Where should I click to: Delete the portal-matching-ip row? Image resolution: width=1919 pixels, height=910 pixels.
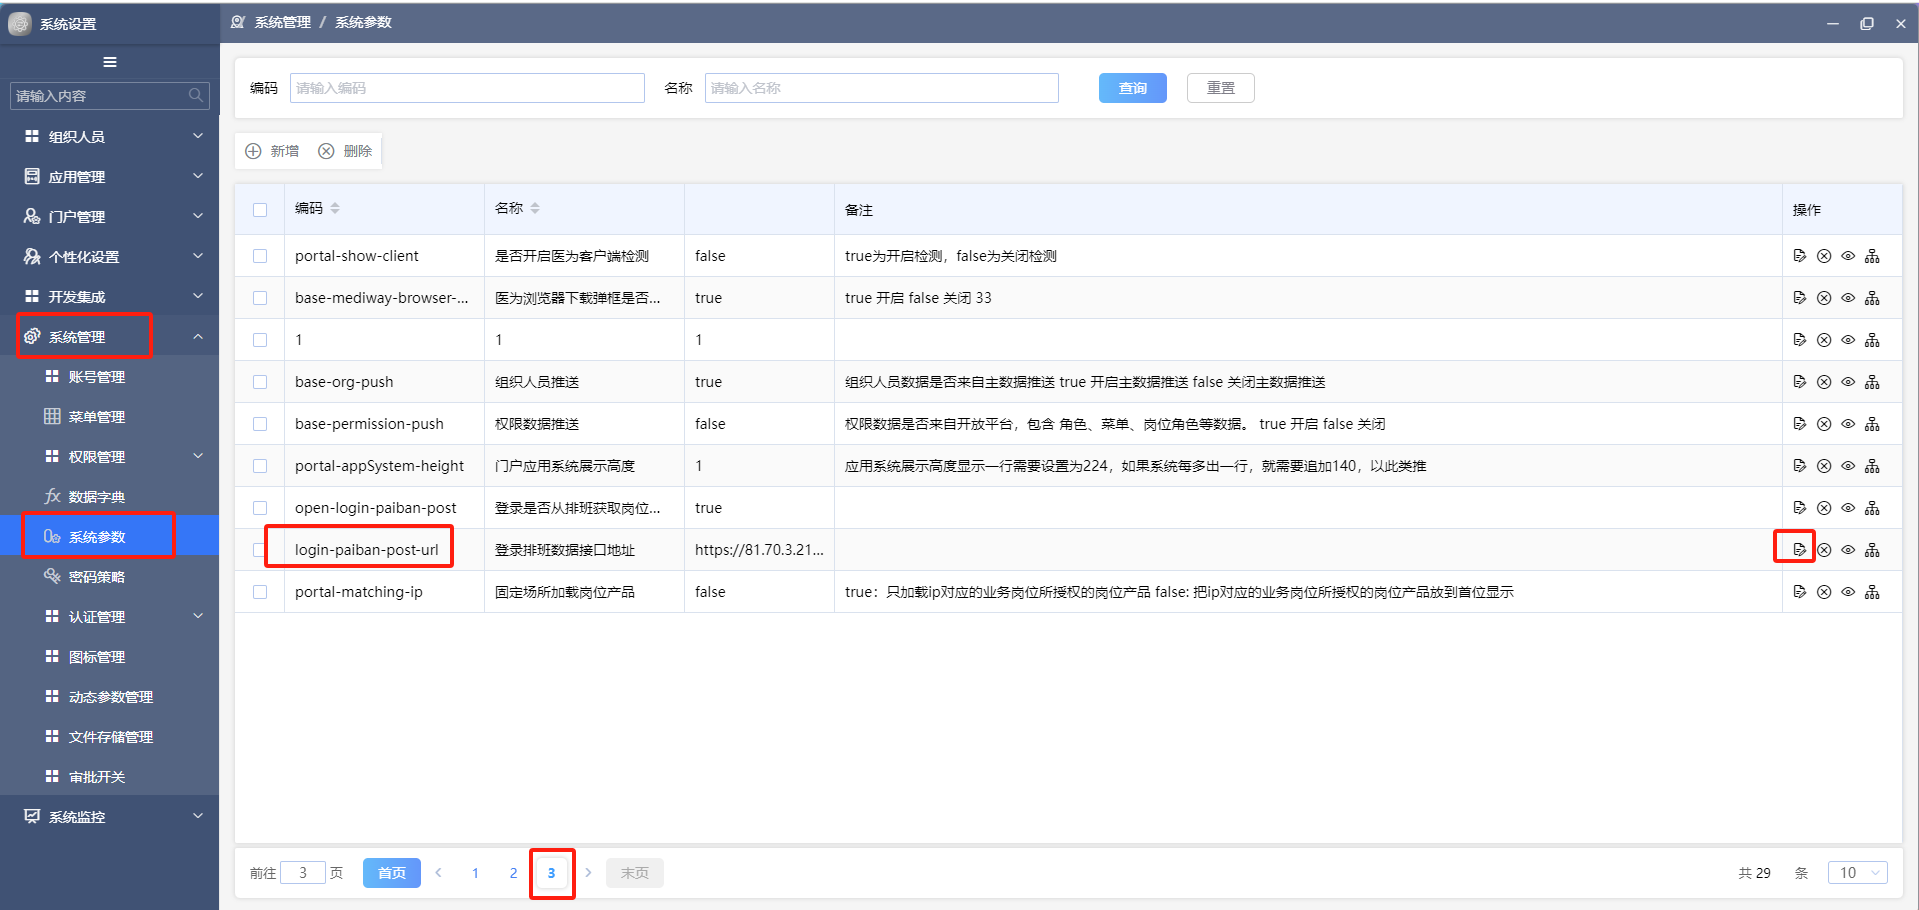(x=1824, y=592)
